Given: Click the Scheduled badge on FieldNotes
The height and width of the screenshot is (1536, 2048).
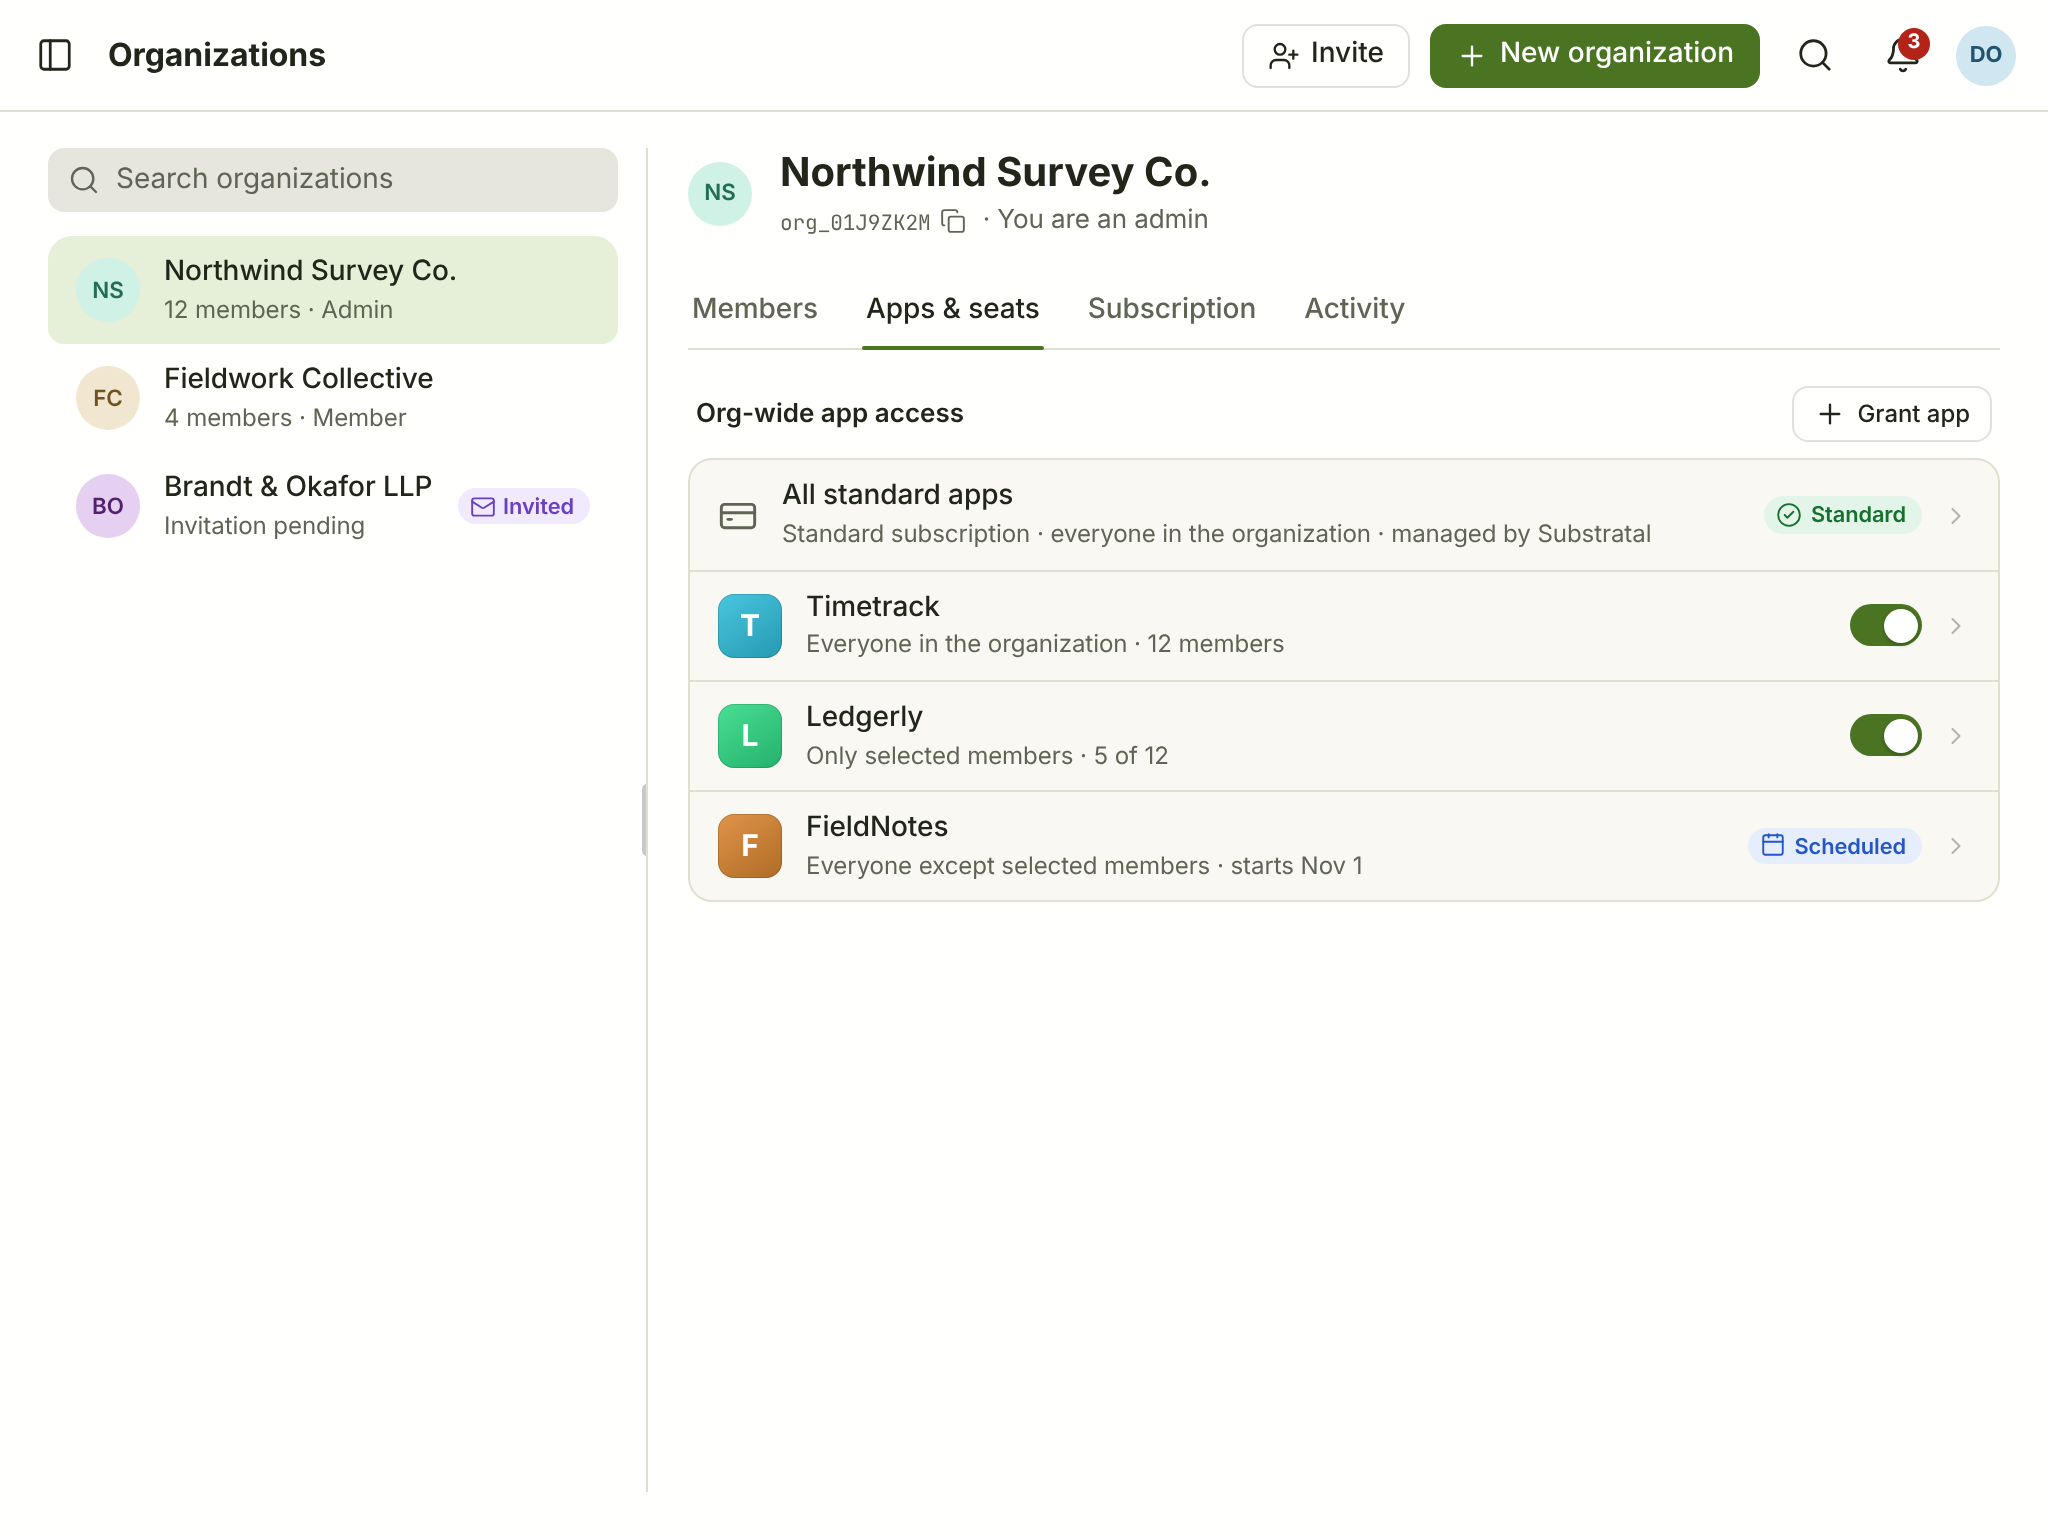Looking at the screenshot, I should 1834,846.
